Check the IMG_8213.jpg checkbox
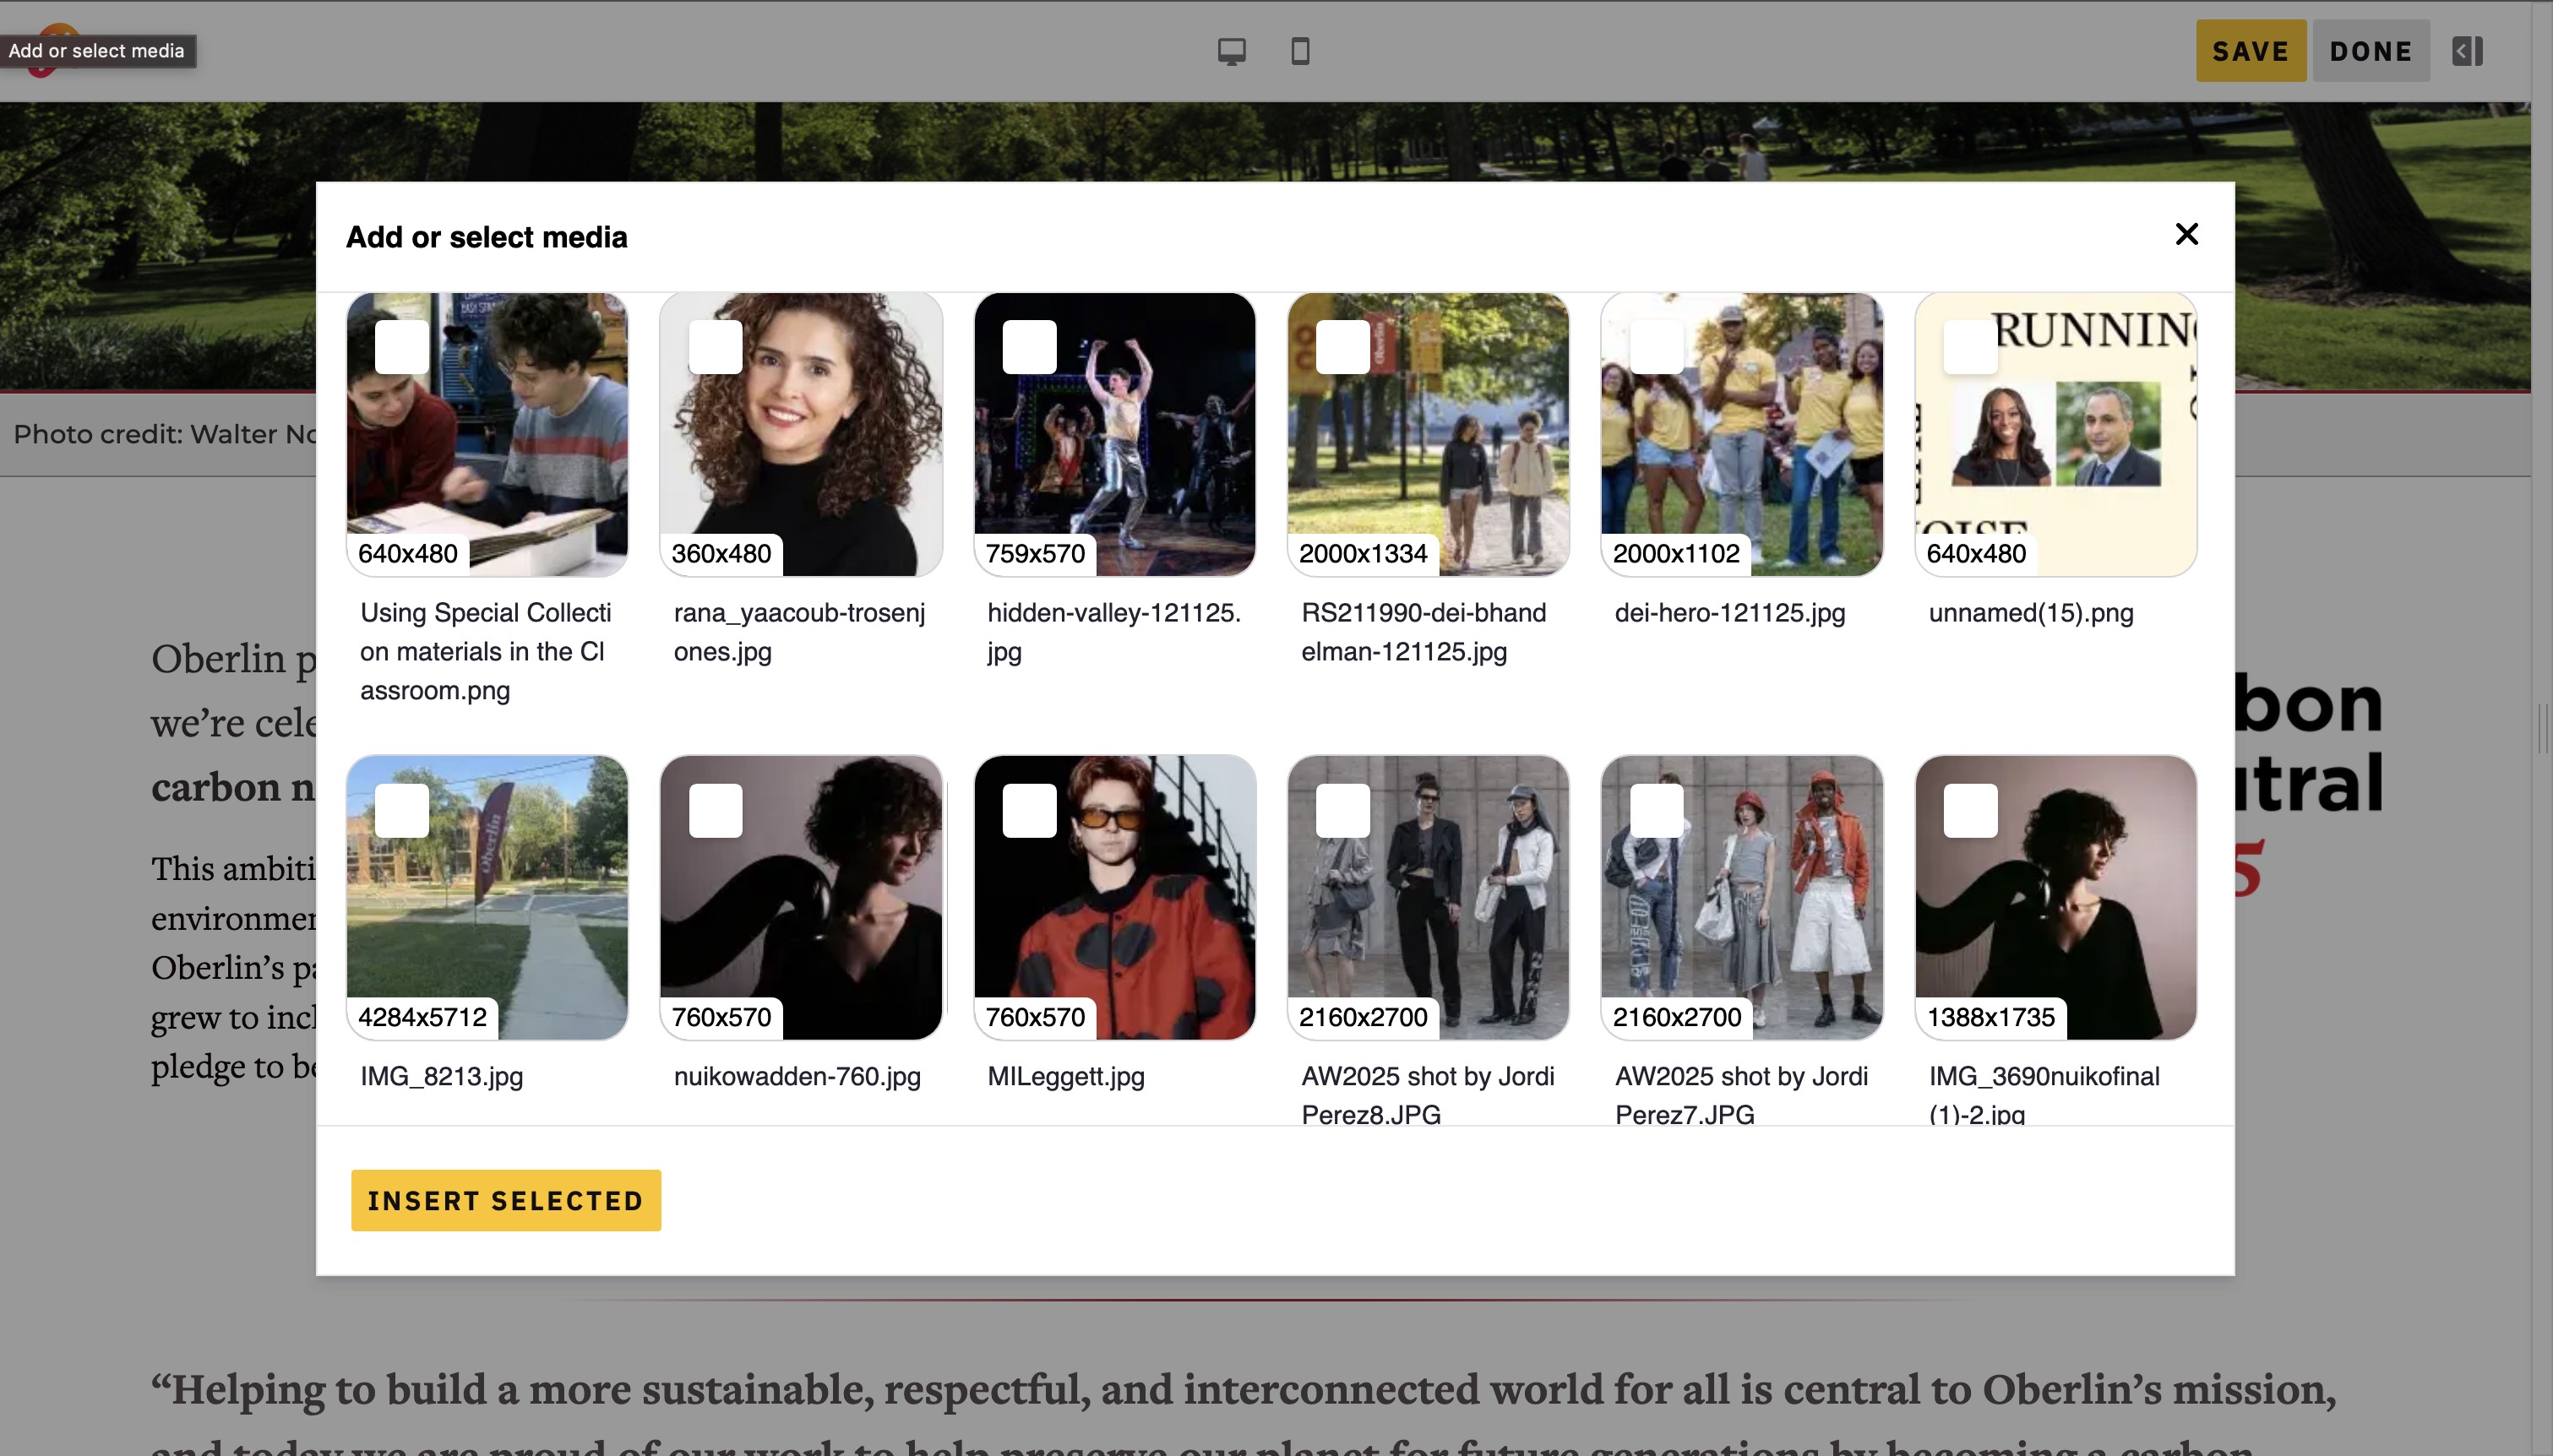 tap(401, 810)
